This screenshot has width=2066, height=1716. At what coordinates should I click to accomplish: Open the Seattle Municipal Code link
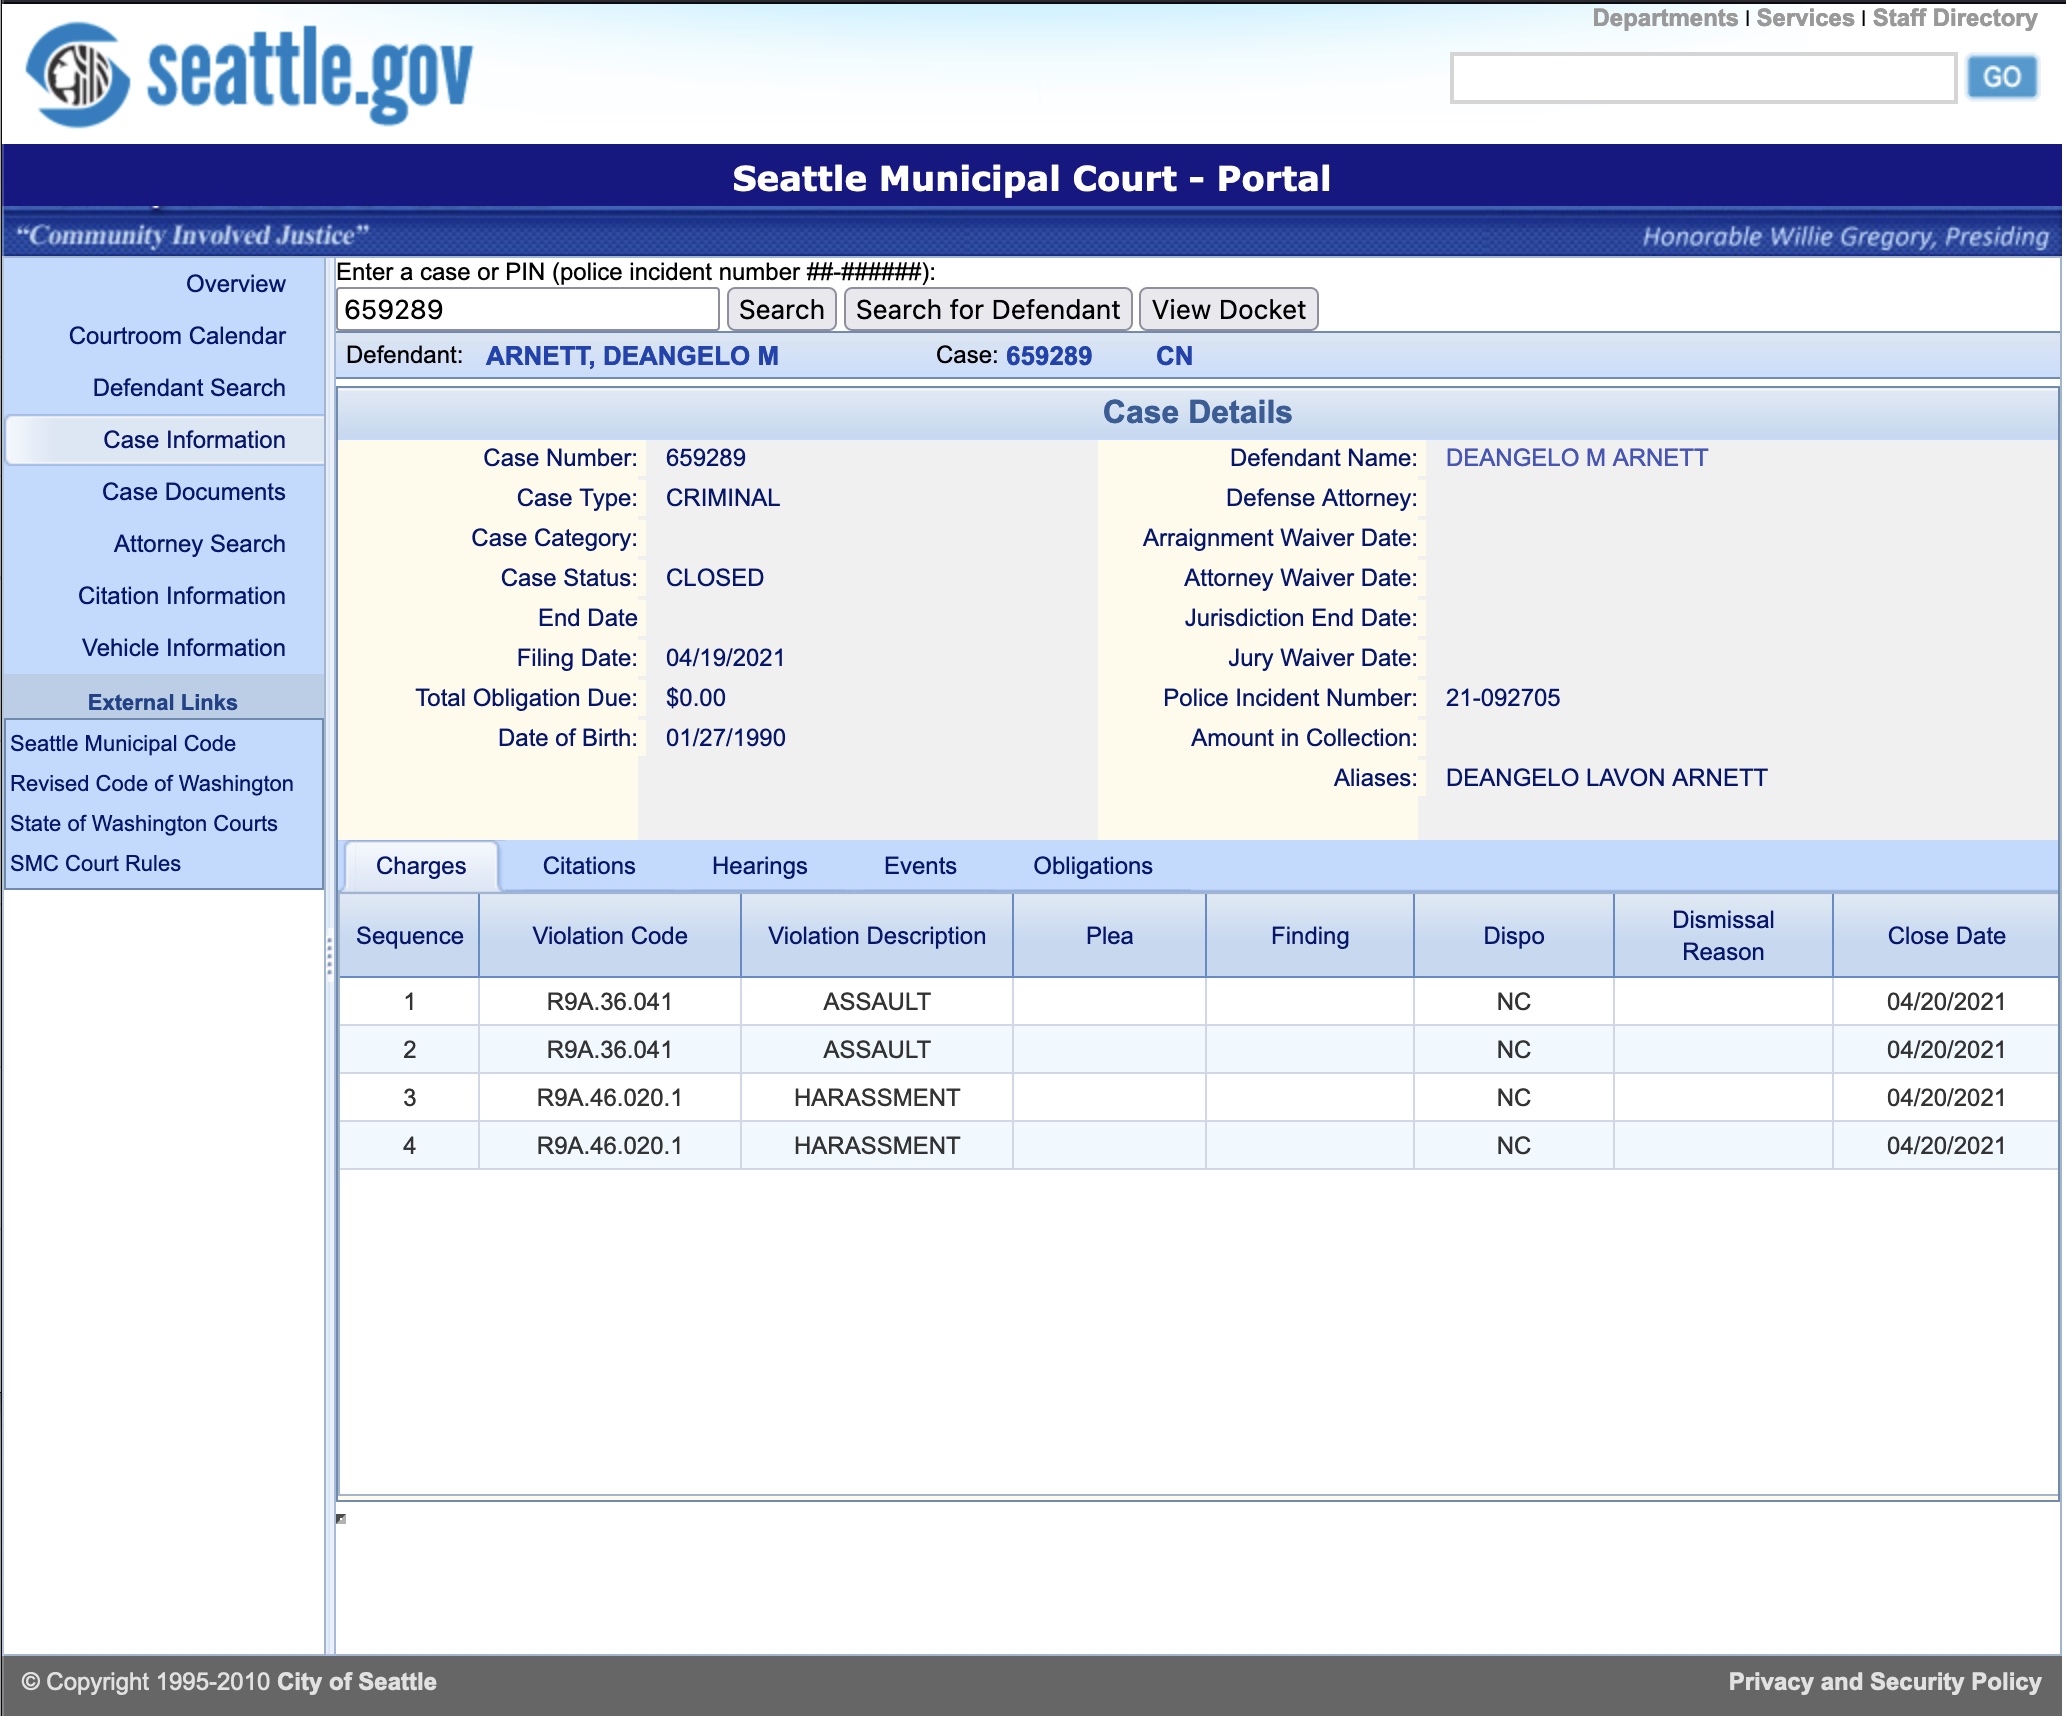point(123,744)
